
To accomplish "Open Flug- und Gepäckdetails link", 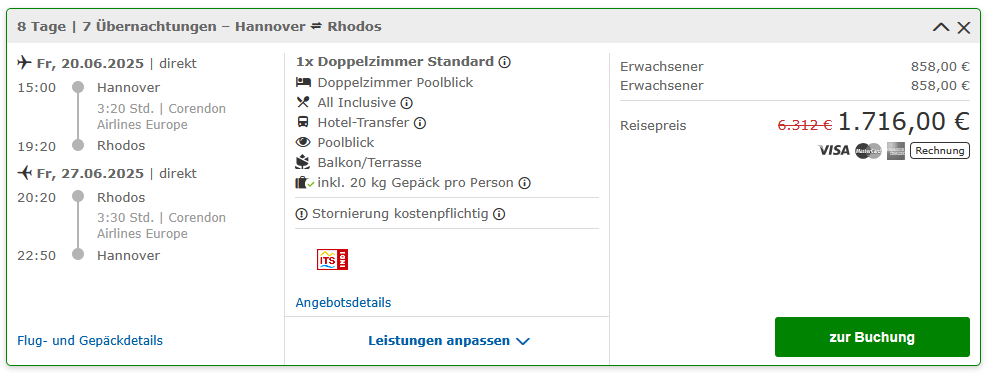I will tap(90, 341).
